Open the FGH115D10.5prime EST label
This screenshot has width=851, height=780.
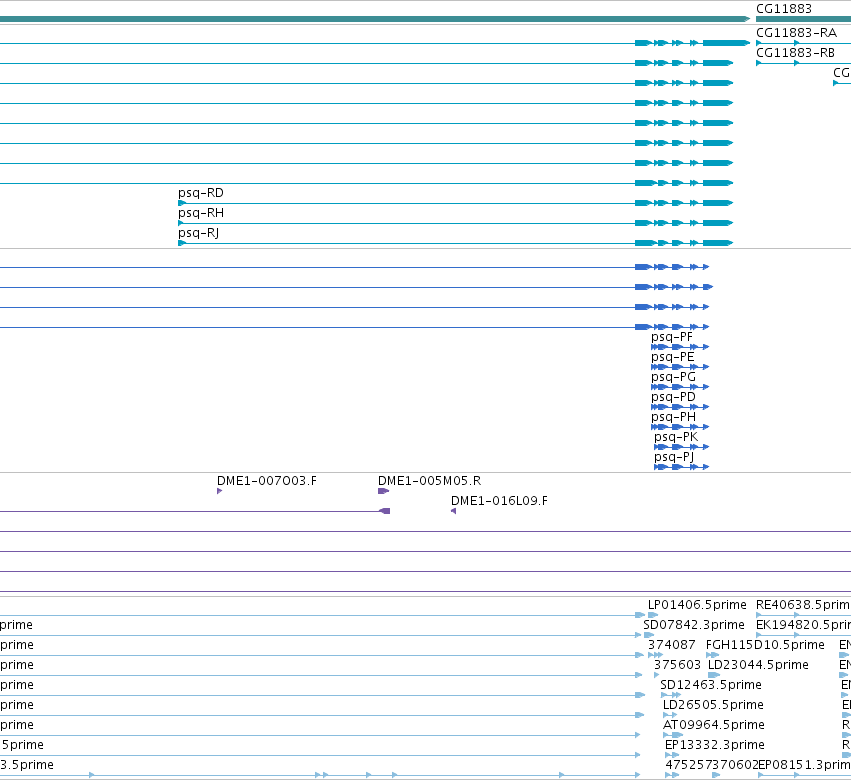tap(765, 645)
